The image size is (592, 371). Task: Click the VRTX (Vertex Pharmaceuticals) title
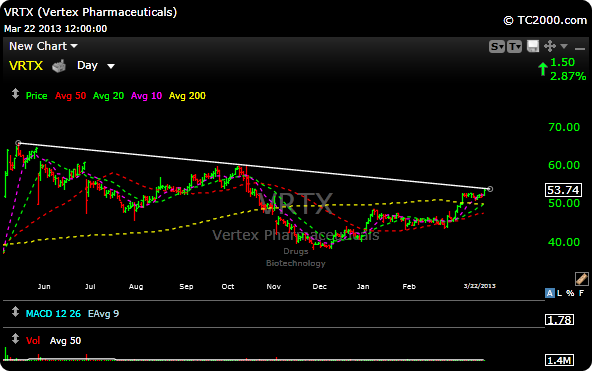point(90,12)
